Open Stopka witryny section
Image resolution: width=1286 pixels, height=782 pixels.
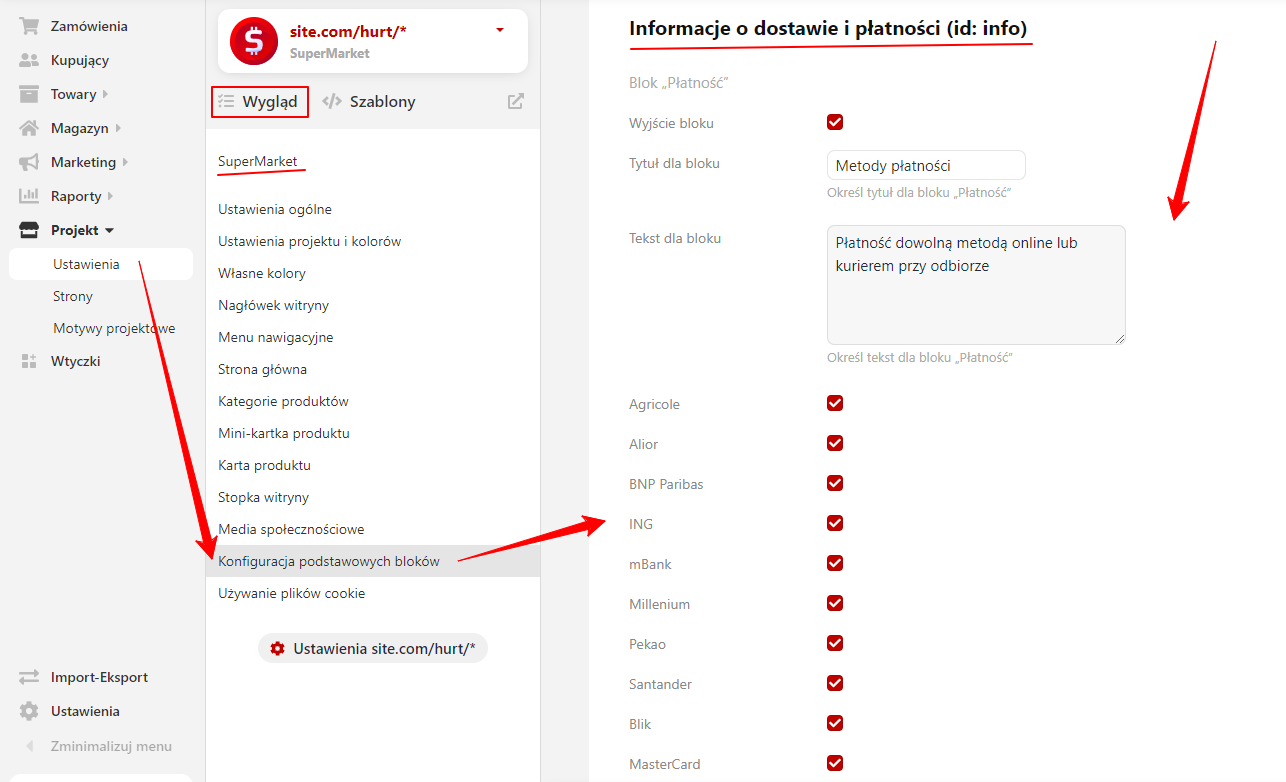point(264,497)
